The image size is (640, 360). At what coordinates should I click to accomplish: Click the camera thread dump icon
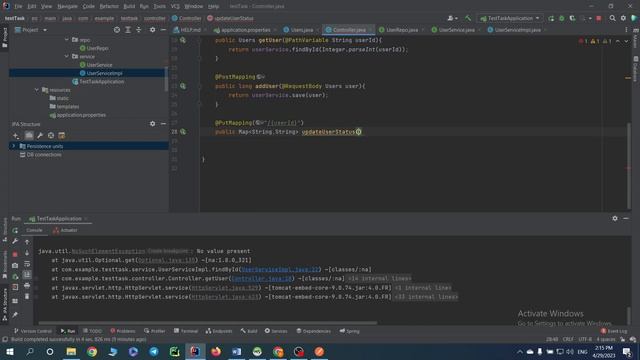pyautogui.click(x=15, y=265)
